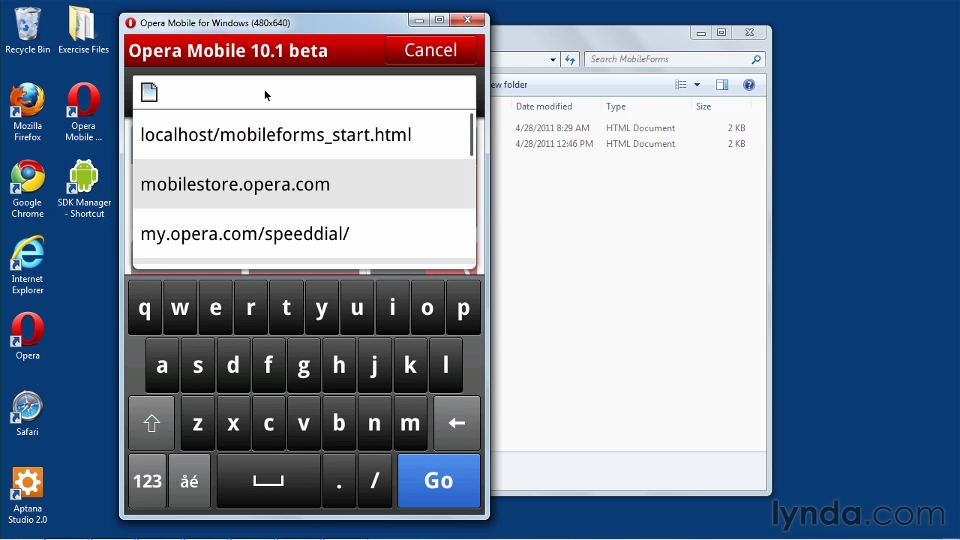Image resolution: width=960 pixels, height=540 pixels.
Task: Tap the k key
Action: [x=410, y=366]
